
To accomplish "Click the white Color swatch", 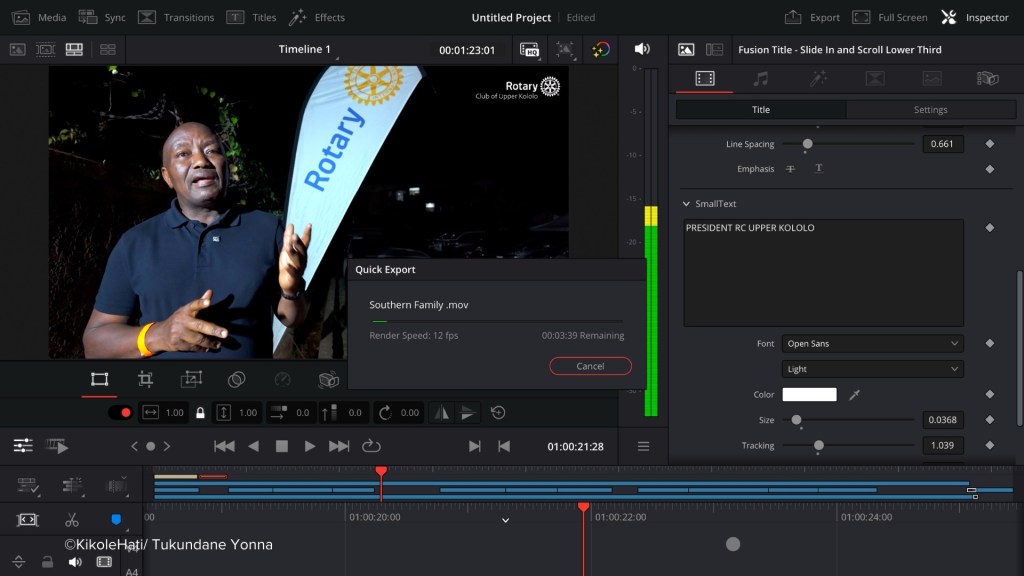I will (809, 395).
